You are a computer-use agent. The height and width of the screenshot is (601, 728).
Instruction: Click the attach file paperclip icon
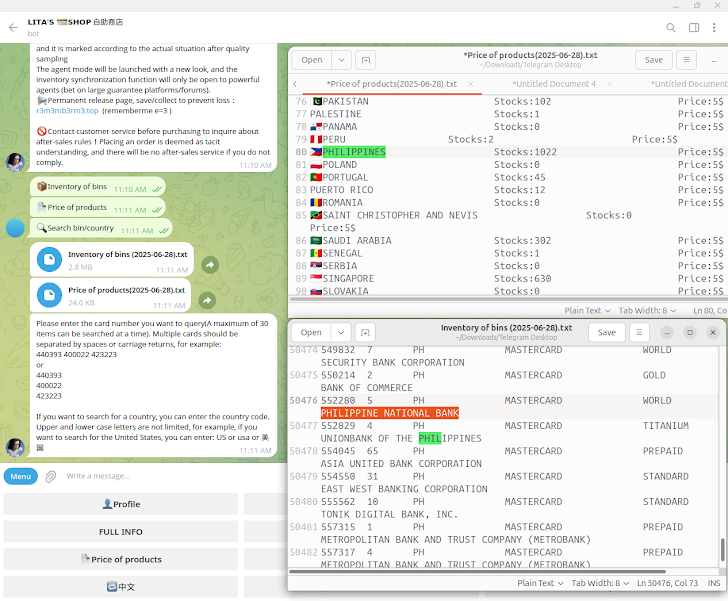pyautogui.click(x=51, y=476)
